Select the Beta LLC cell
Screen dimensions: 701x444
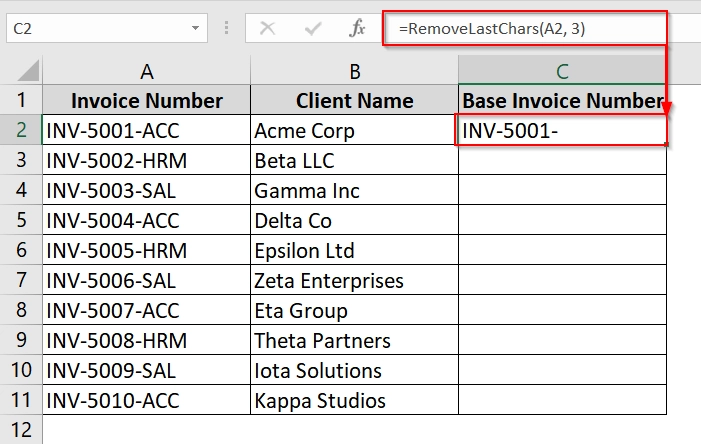(x=355, y=160)
